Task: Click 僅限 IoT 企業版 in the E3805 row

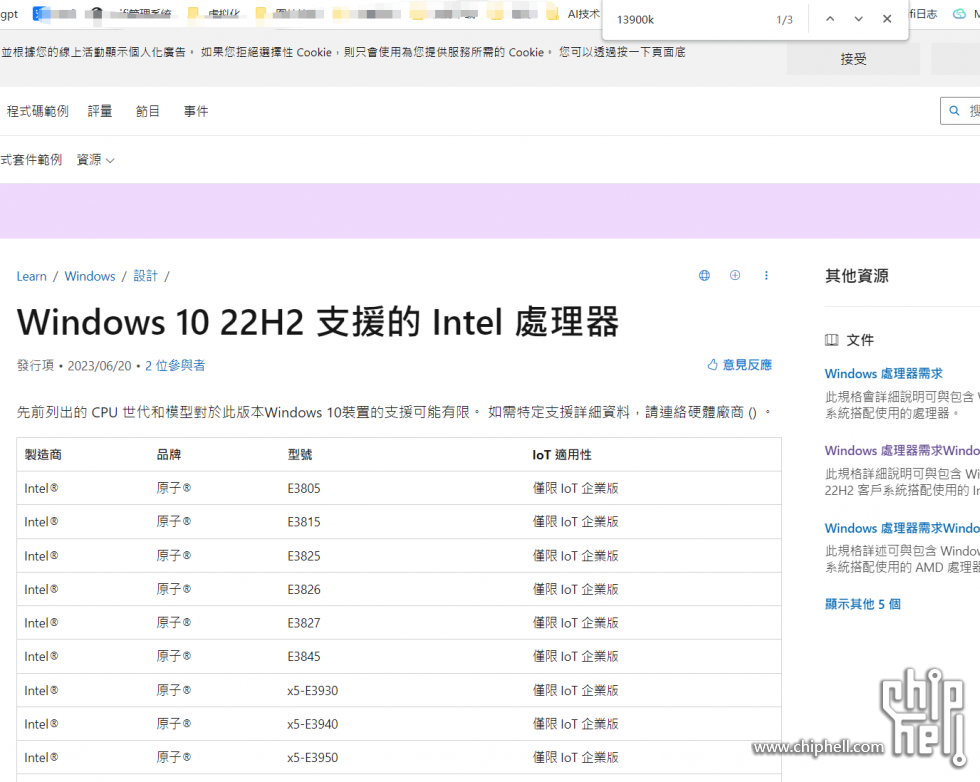Action: point(575,489)
